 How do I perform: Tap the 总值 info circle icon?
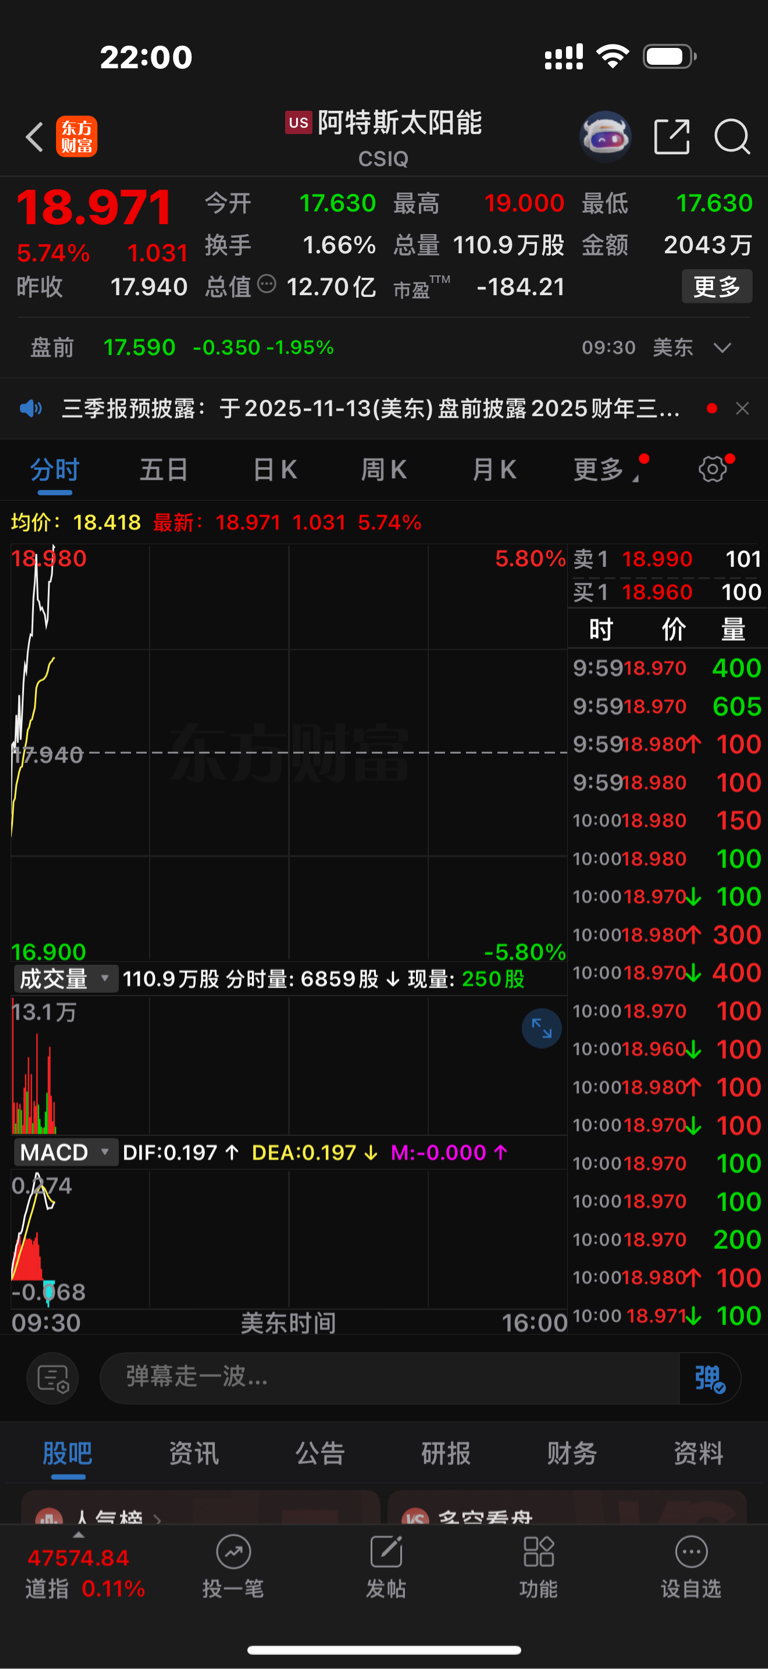click(x=267, y=284)
